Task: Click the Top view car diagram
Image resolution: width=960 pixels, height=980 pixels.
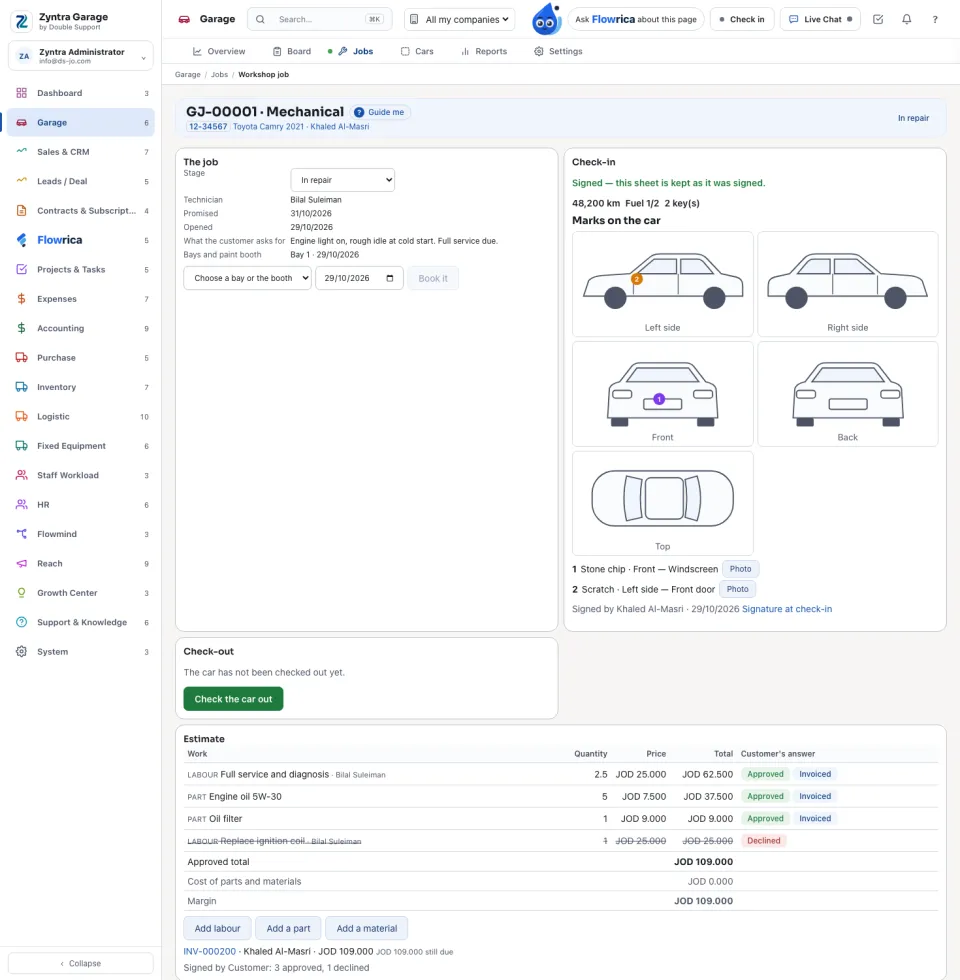Action: (x=662, y=503)
